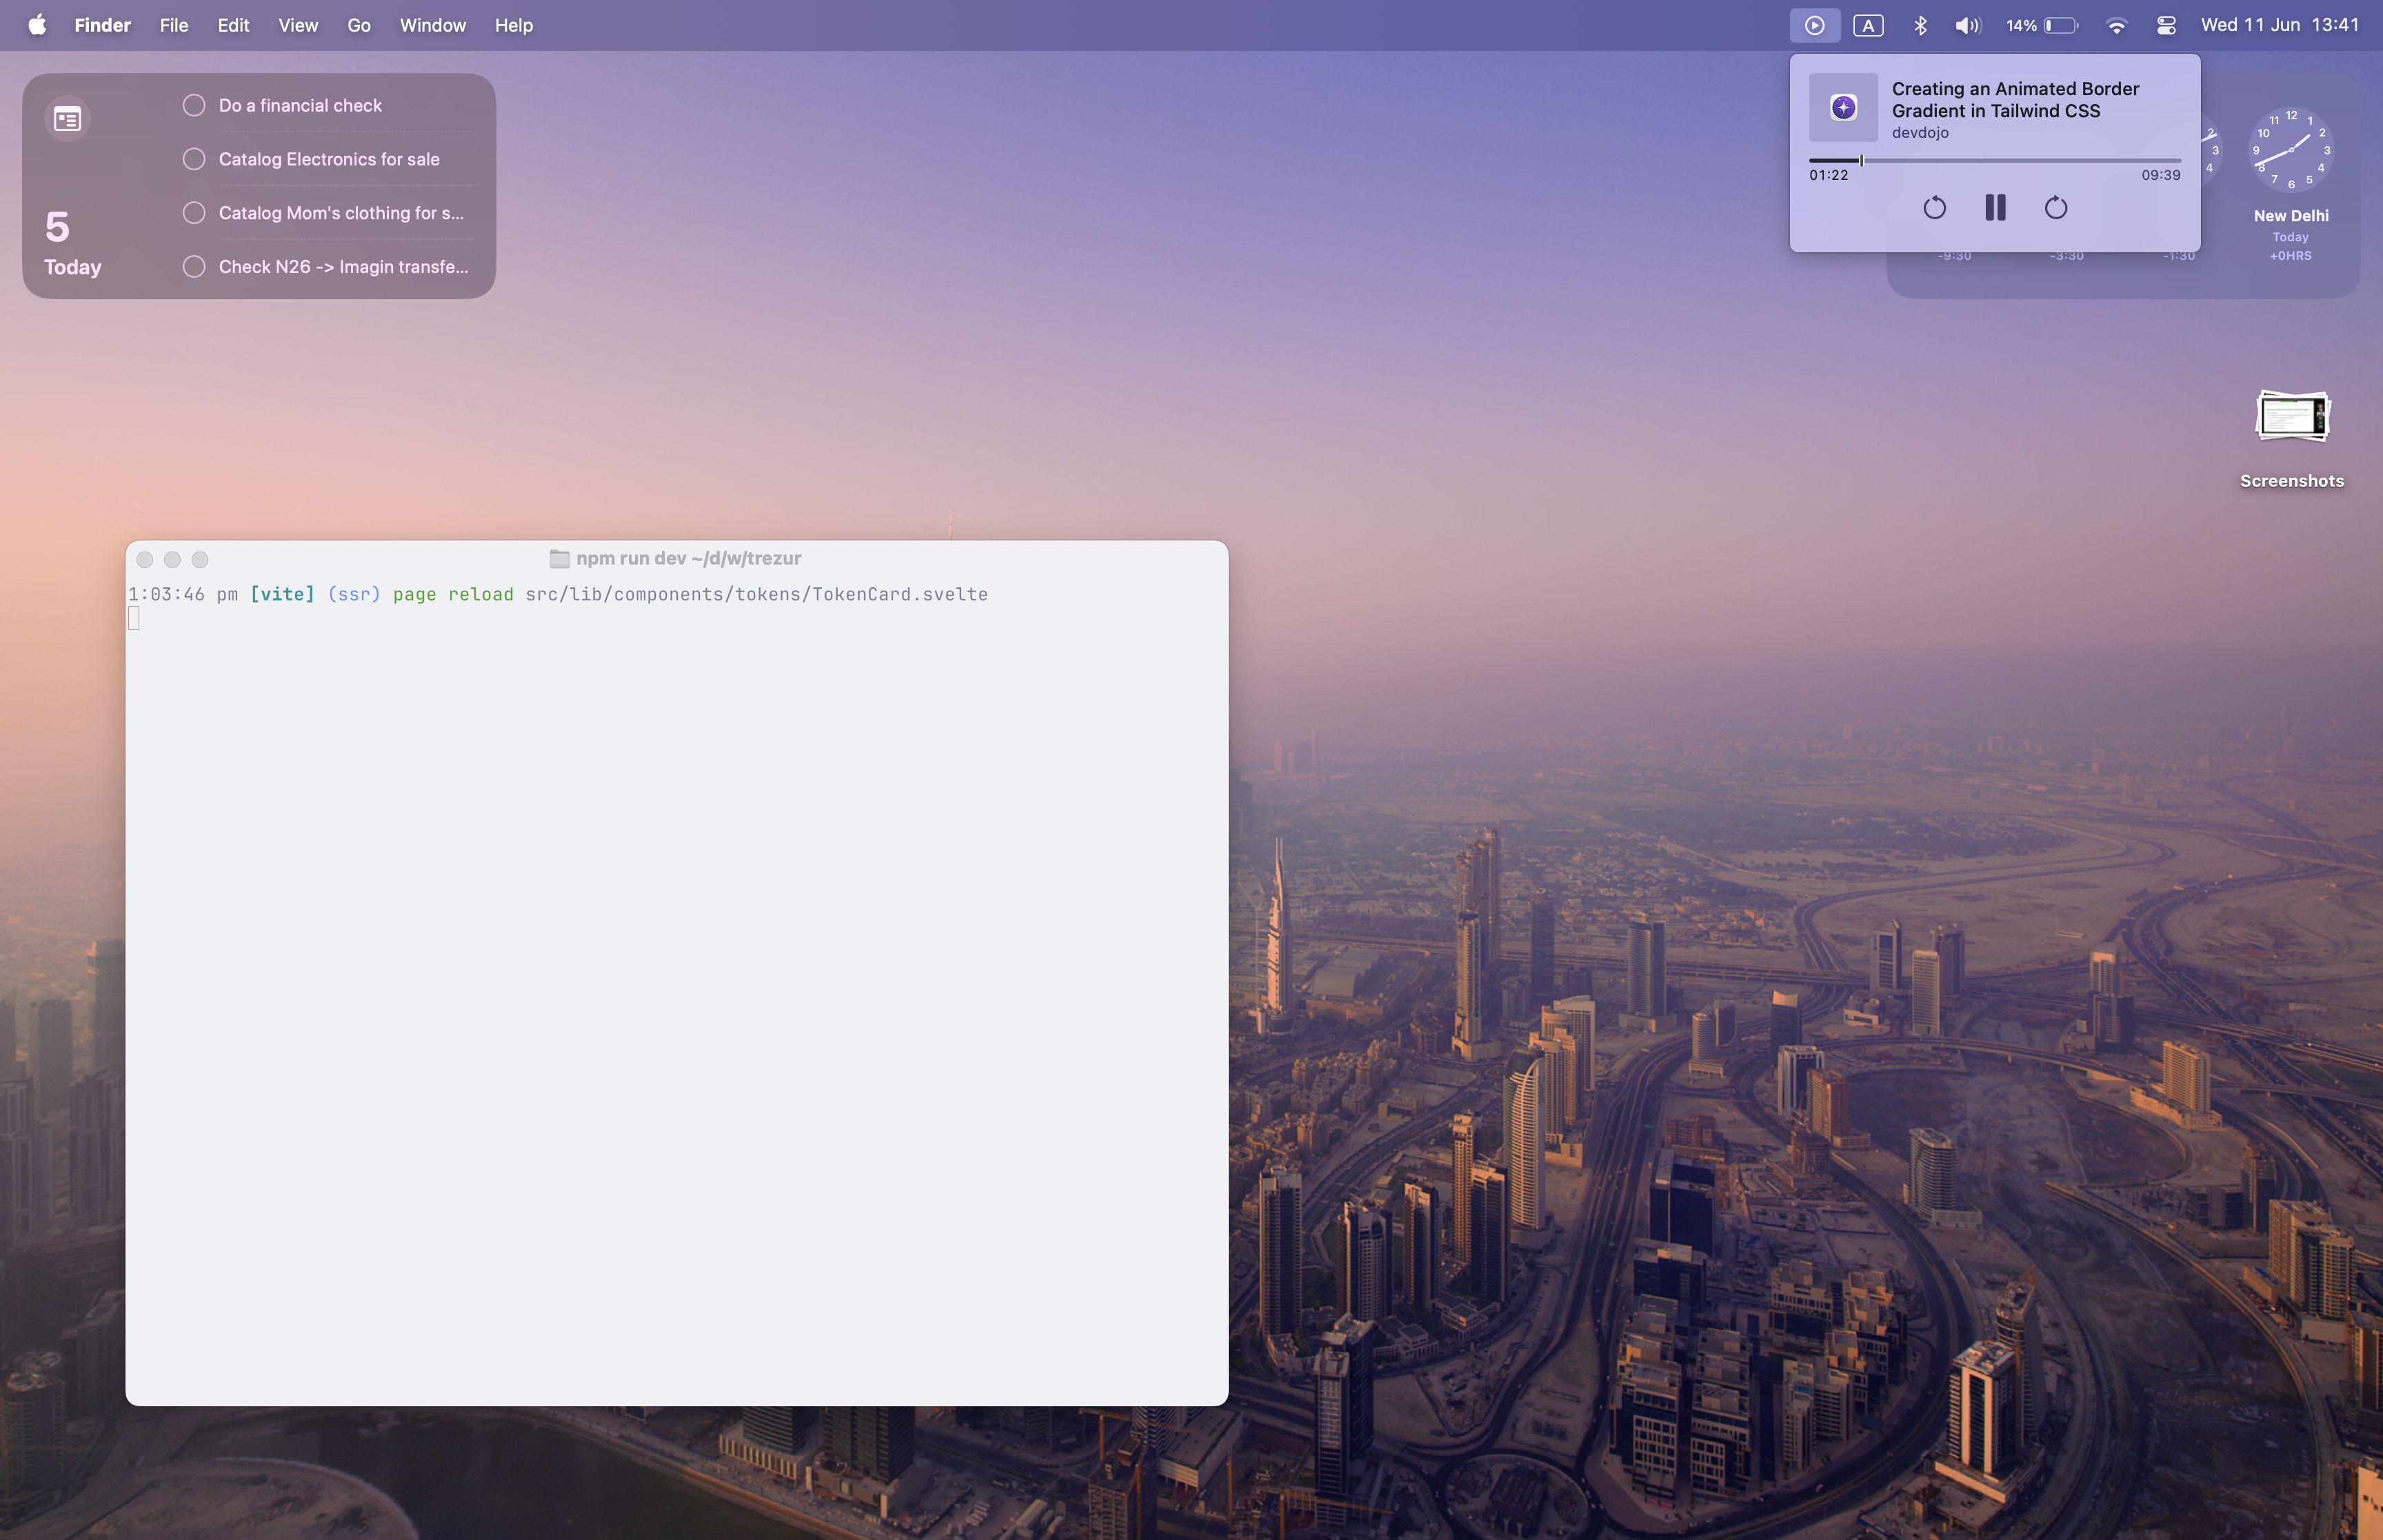Image resolution: width=2383 pixels, height=1540 pixels.
Task: Click the devdojo podcast artwork
Action: click(1843, 107)
